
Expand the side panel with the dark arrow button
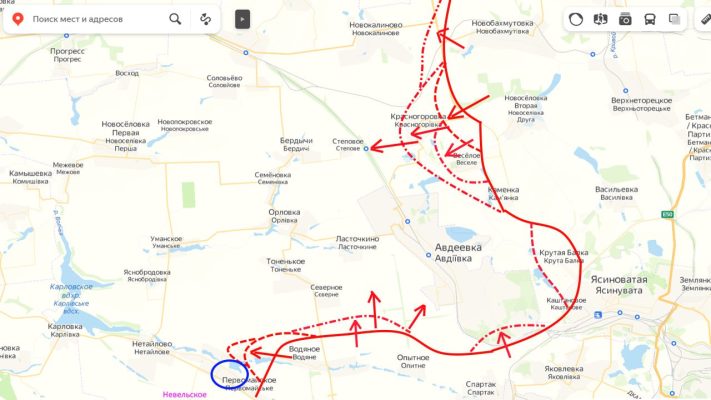coord(243,20)
